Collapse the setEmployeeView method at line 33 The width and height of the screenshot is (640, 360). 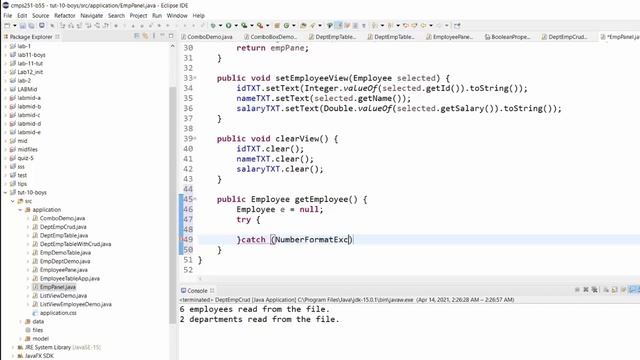[x=195, y=78]
